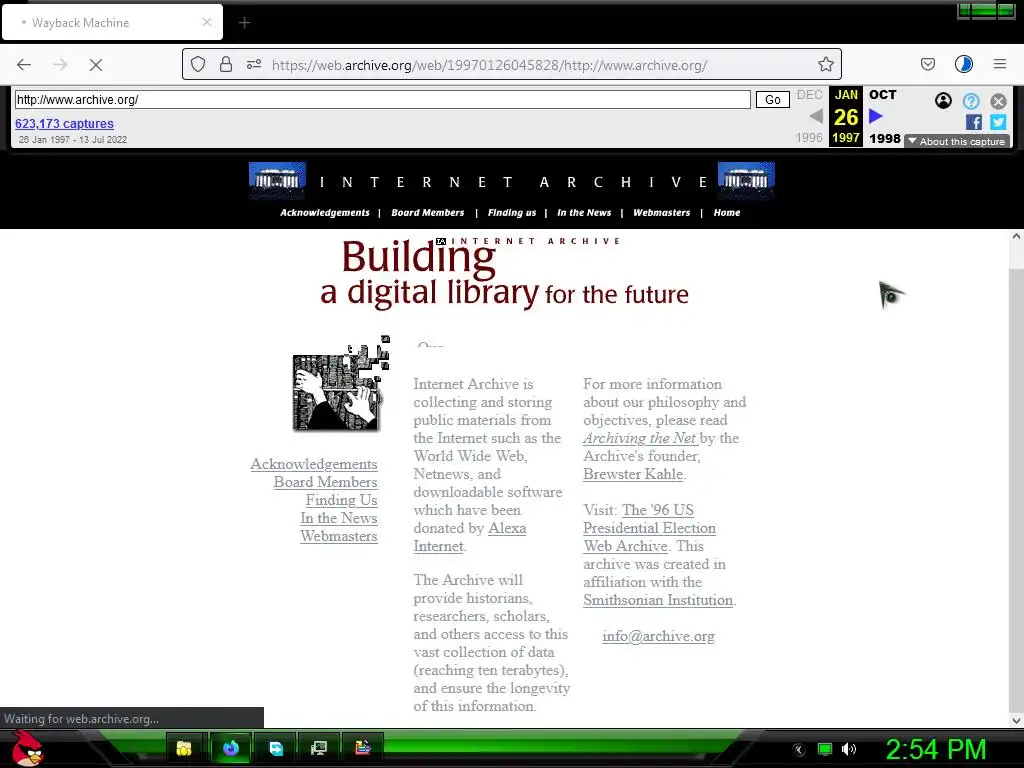Screen dimensions: 1024x768
Task: Click the hands and books image
Action: pyautogui.click(x=340, y=384)
